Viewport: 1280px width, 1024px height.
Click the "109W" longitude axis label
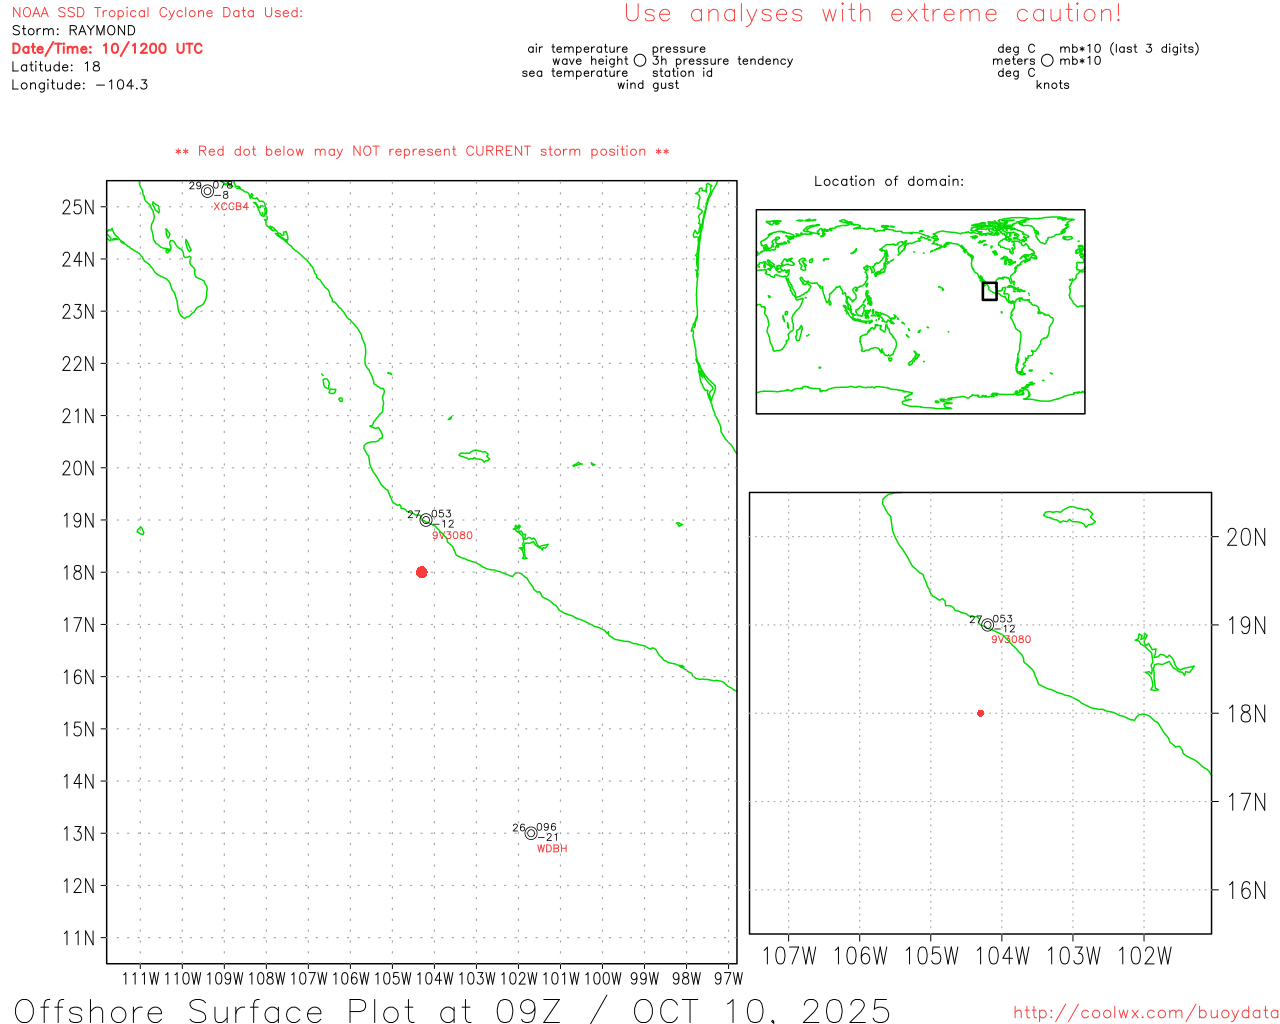click(x=224, y=979)
